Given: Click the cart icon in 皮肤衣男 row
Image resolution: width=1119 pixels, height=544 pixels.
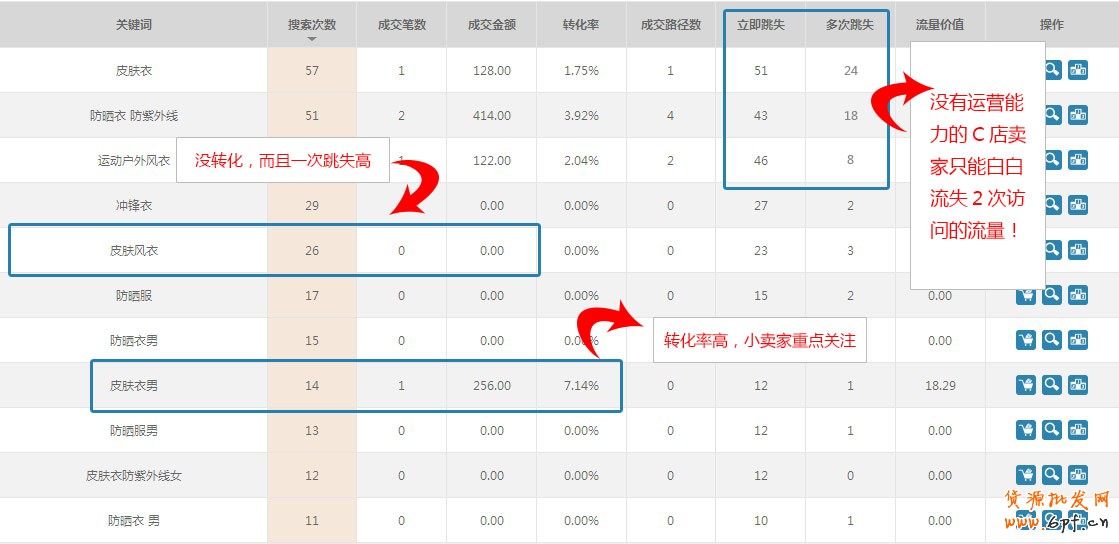Looking at the screenshot, I should (1025, 385).
